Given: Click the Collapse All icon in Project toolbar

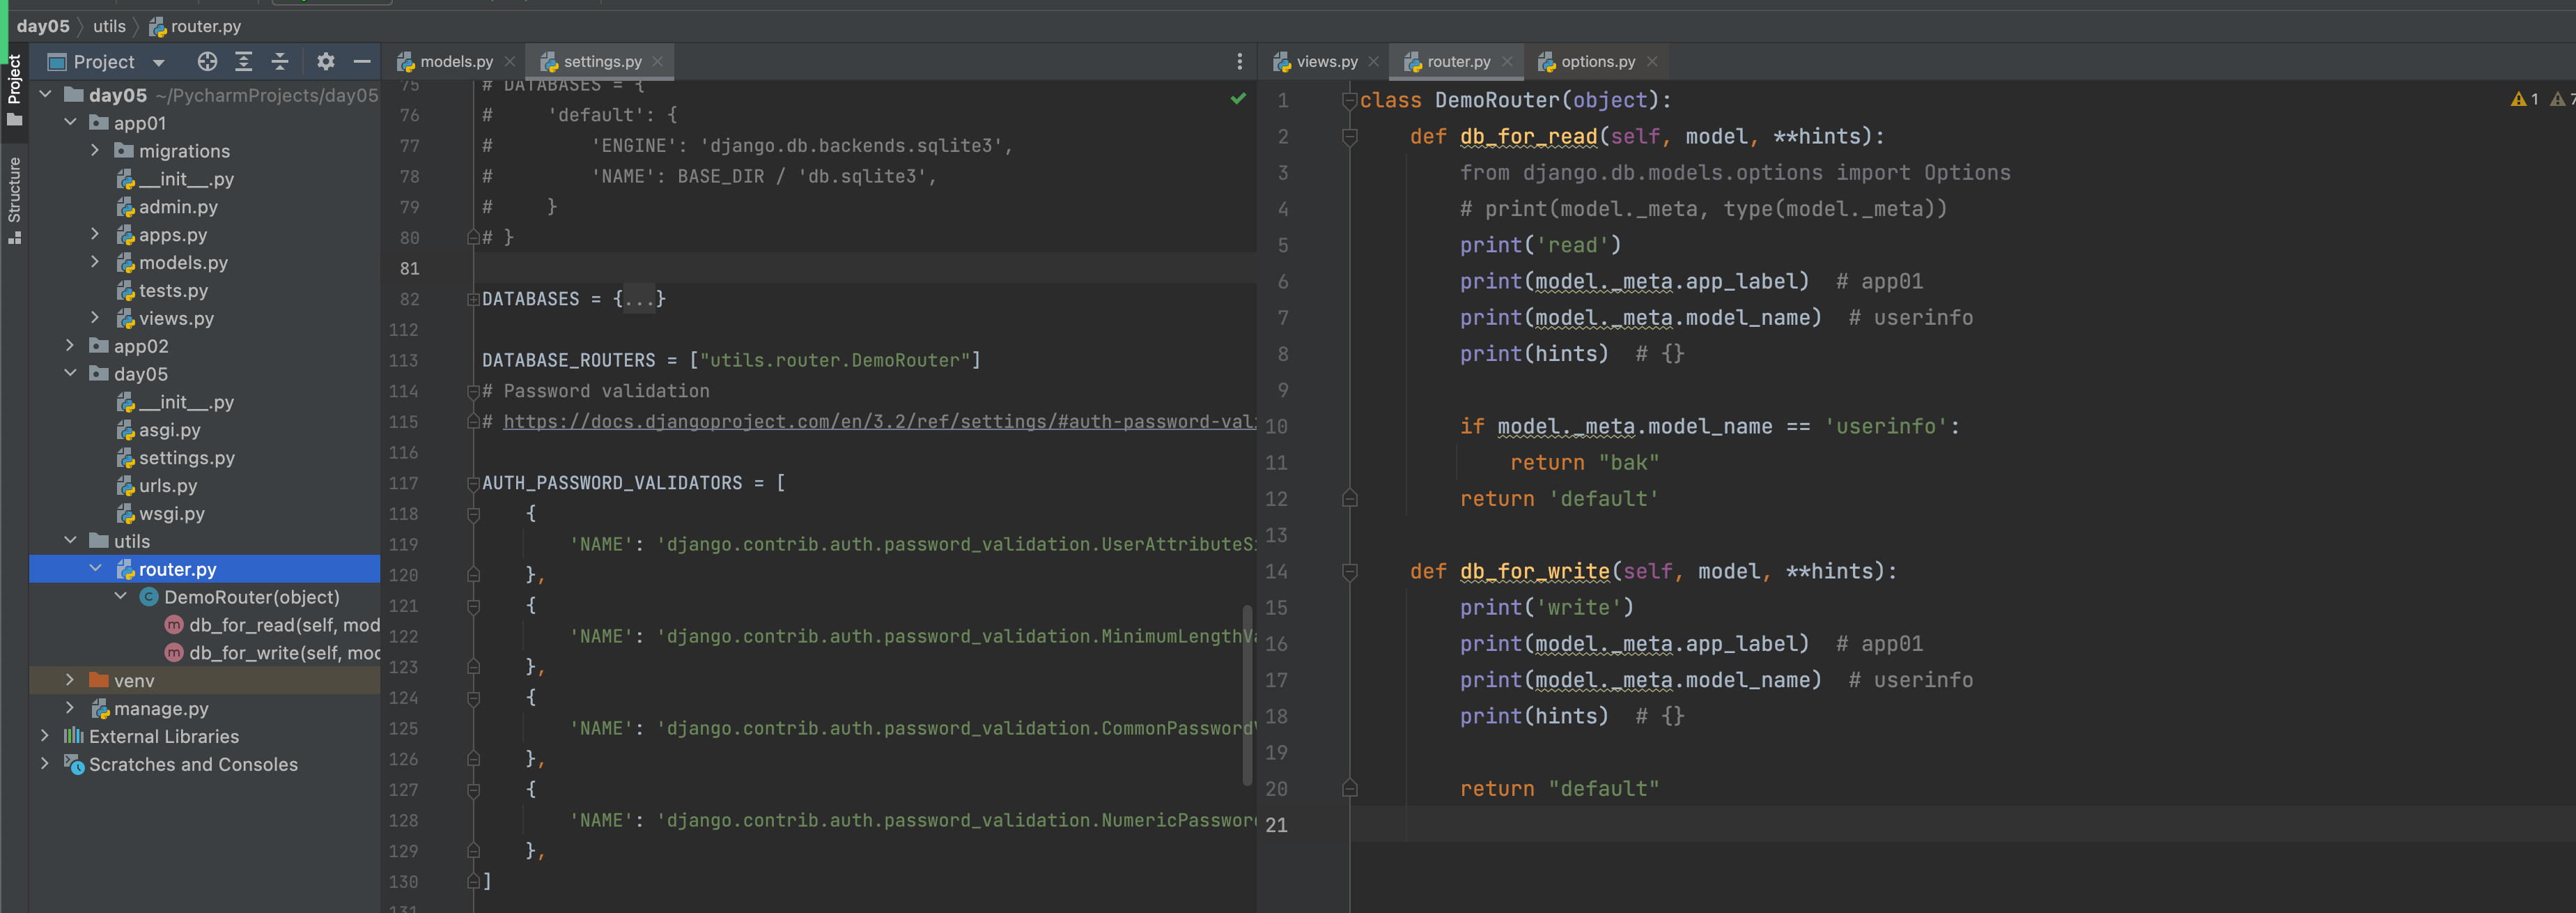Looking at the screenshot, I should (x=280, y=62).
